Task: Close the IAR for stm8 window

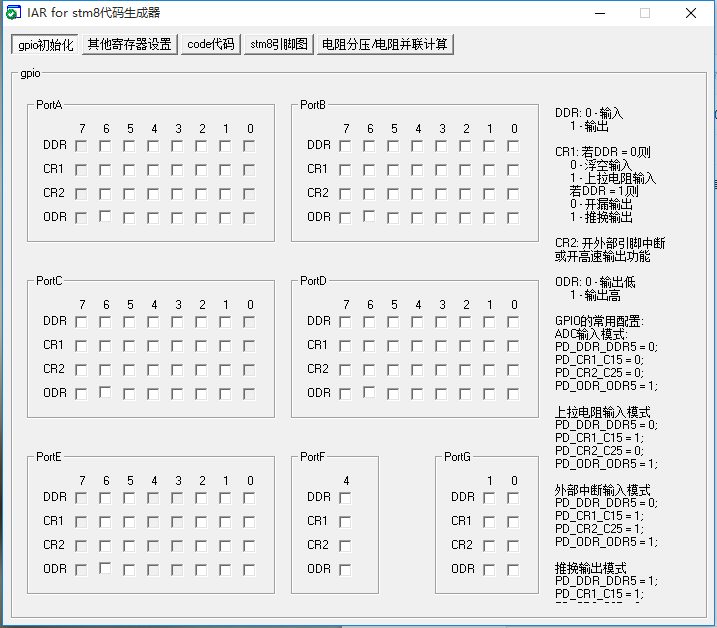Action: pos(691,13)
